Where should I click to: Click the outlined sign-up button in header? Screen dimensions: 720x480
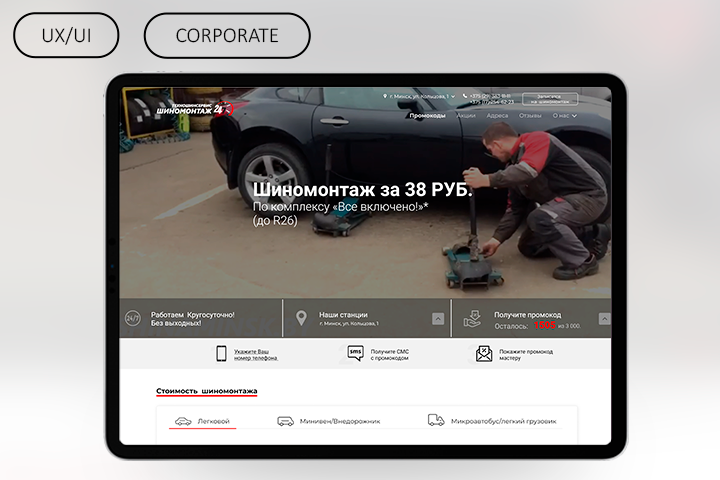[550, 99]
